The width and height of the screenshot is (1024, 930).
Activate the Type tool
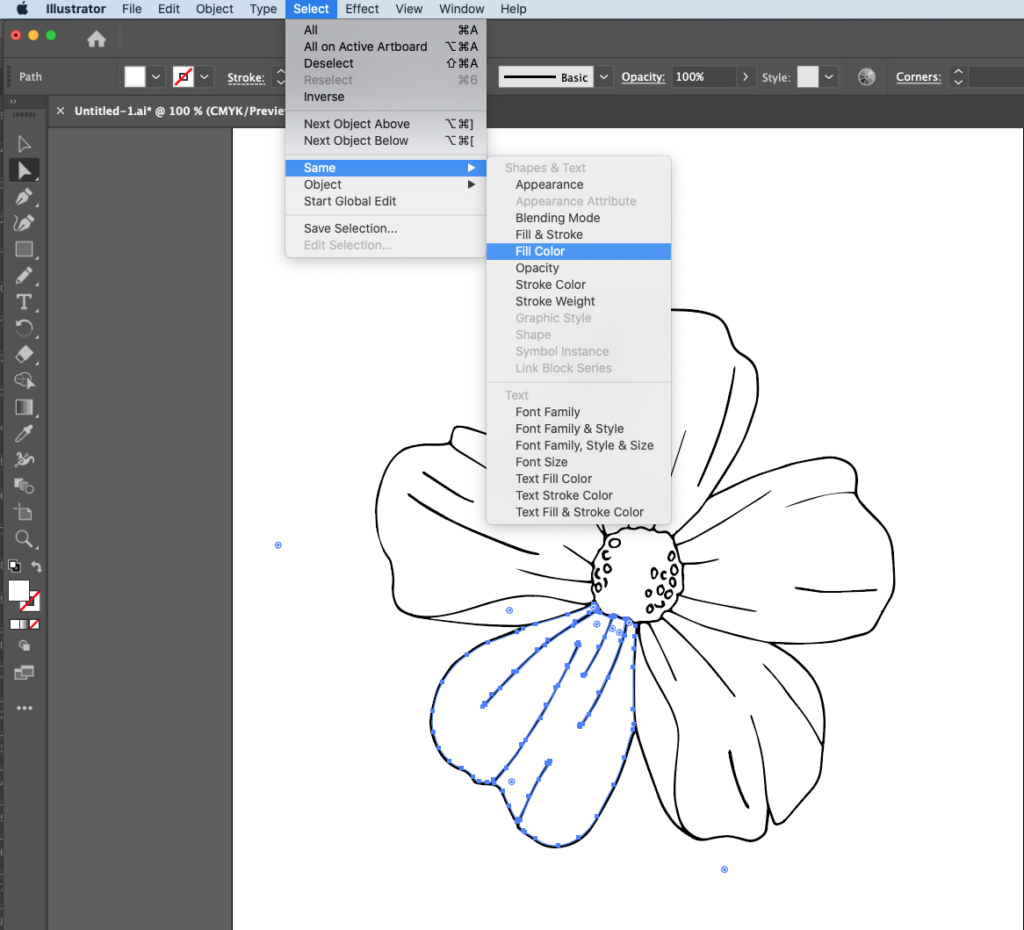(x=23, y=302)
